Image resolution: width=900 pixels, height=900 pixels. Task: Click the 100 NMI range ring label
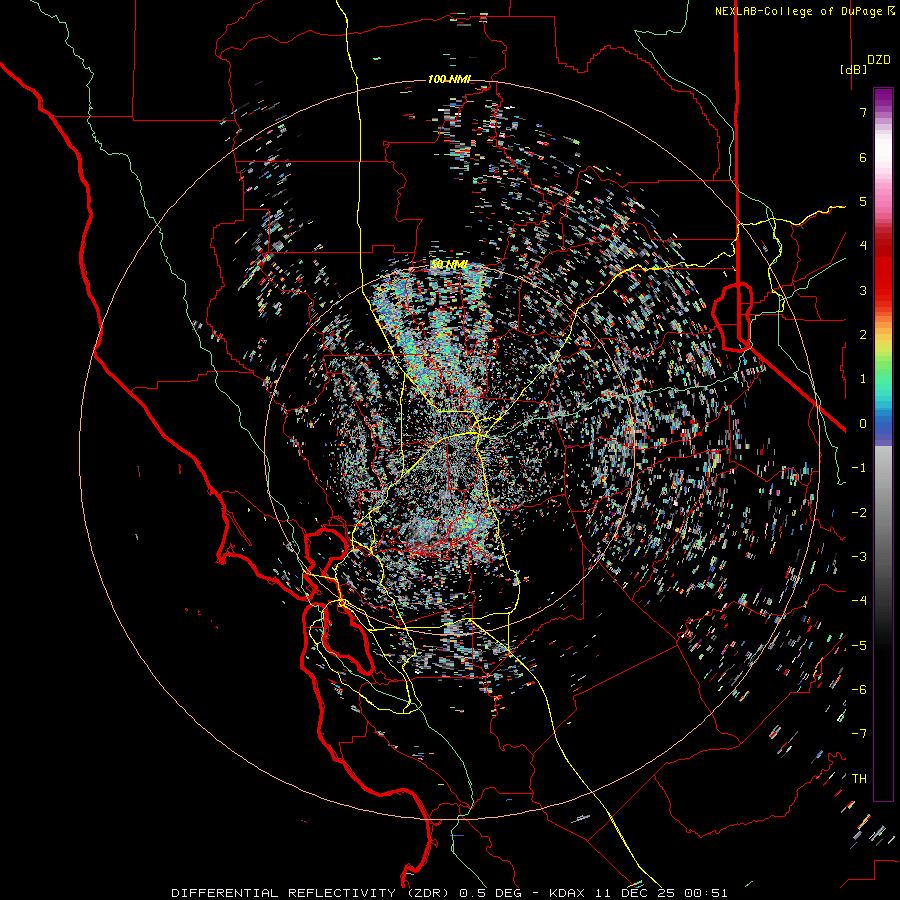point(449,79)
